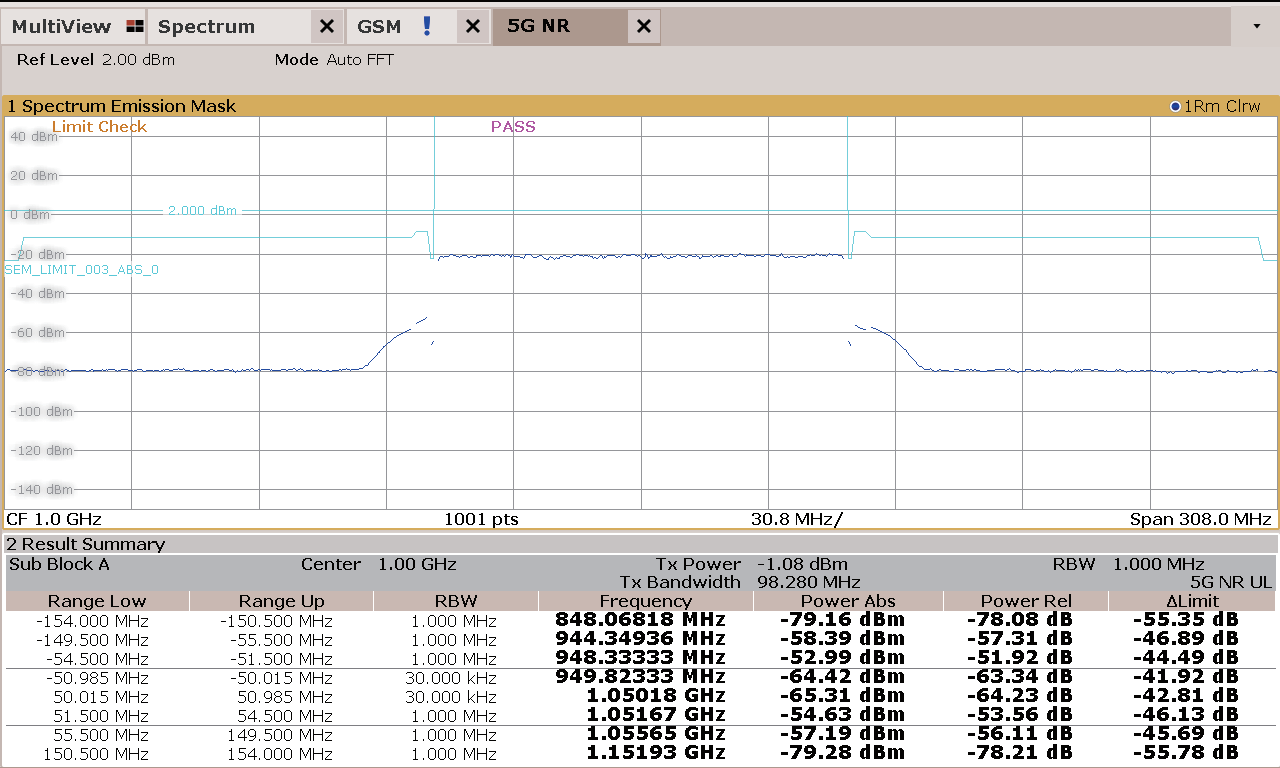
Task: Click the Power Rel column header
Action: click(x=1026, y=601)
